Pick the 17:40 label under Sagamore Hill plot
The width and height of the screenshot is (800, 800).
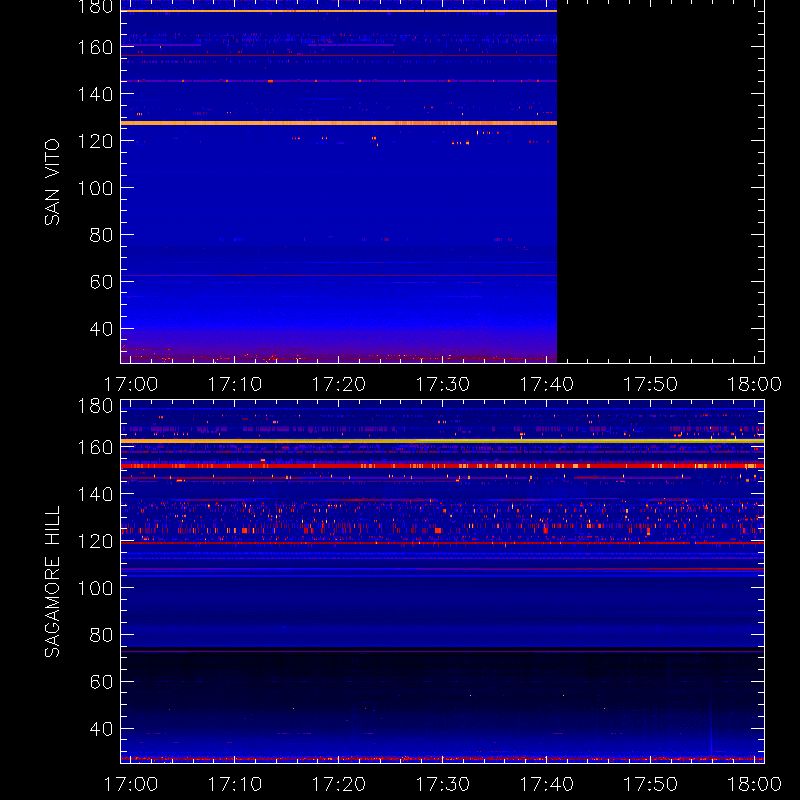[546, 784]
